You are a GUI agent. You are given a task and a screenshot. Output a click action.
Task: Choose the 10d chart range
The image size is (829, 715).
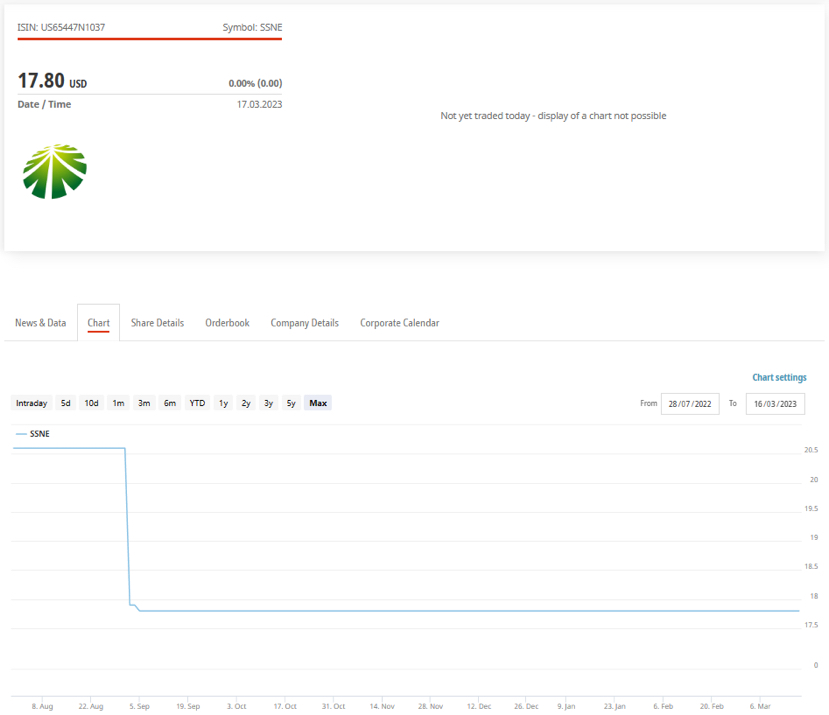pos(91,403)
